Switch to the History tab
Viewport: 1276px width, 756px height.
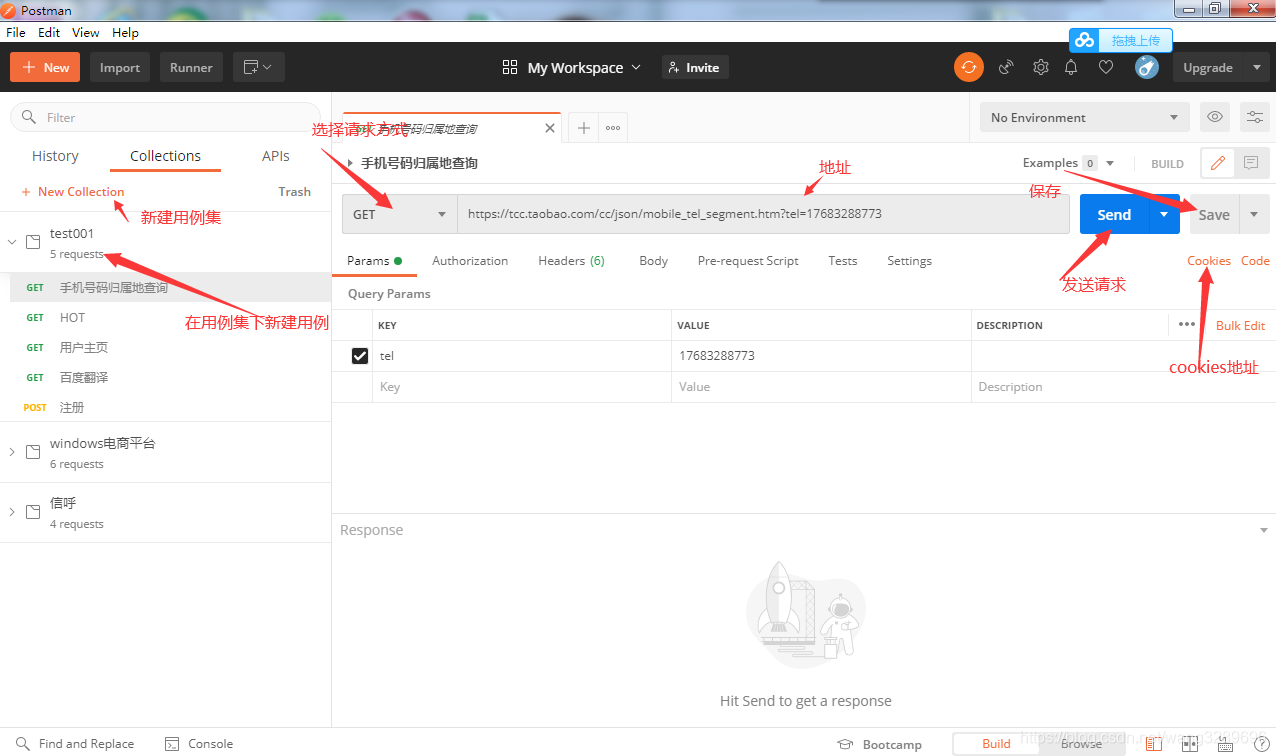55,156
